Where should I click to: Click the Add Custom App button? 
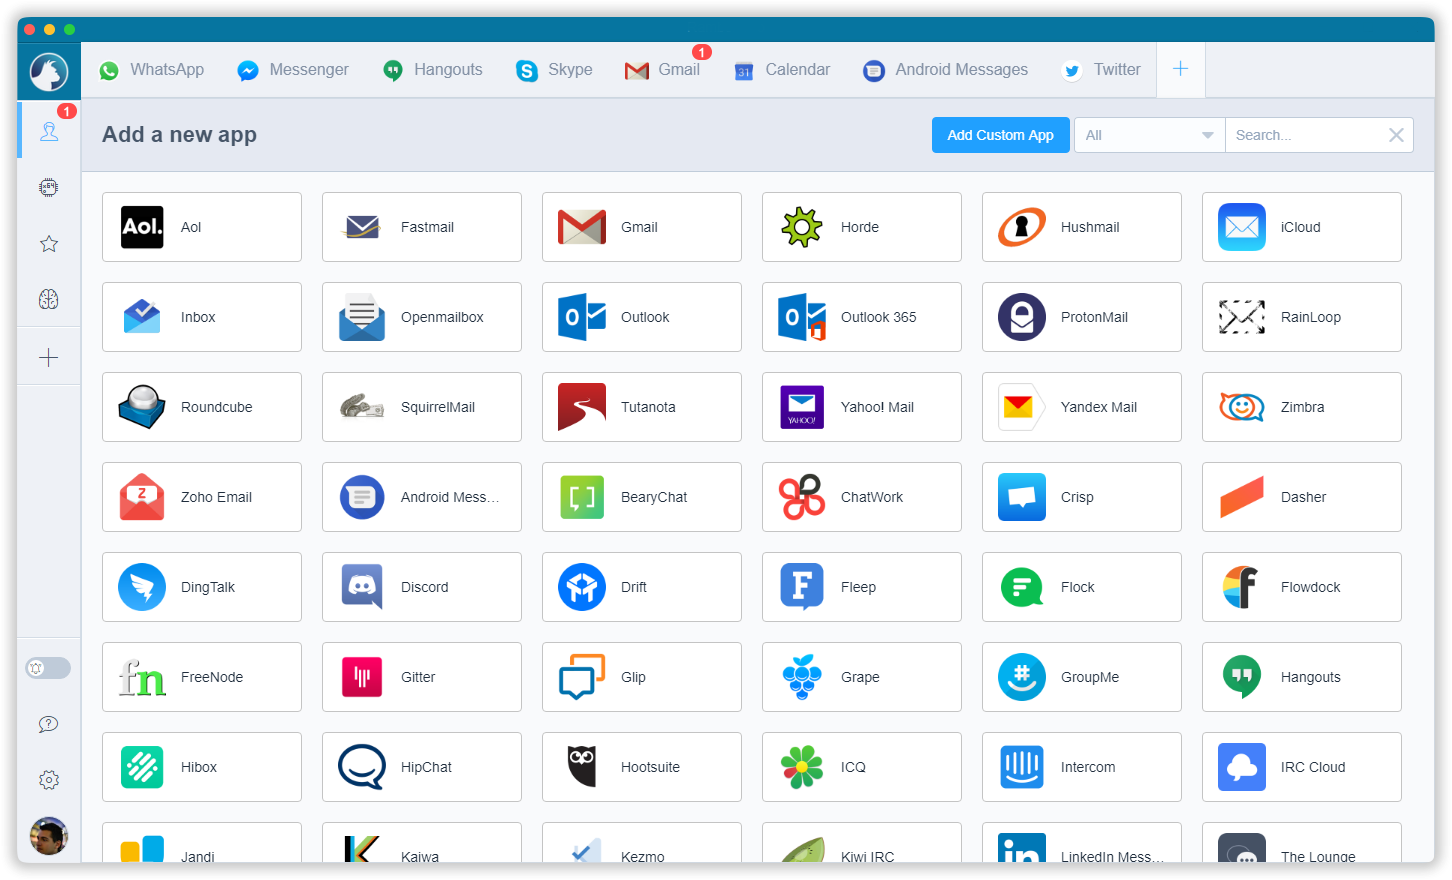[1000, 134]
